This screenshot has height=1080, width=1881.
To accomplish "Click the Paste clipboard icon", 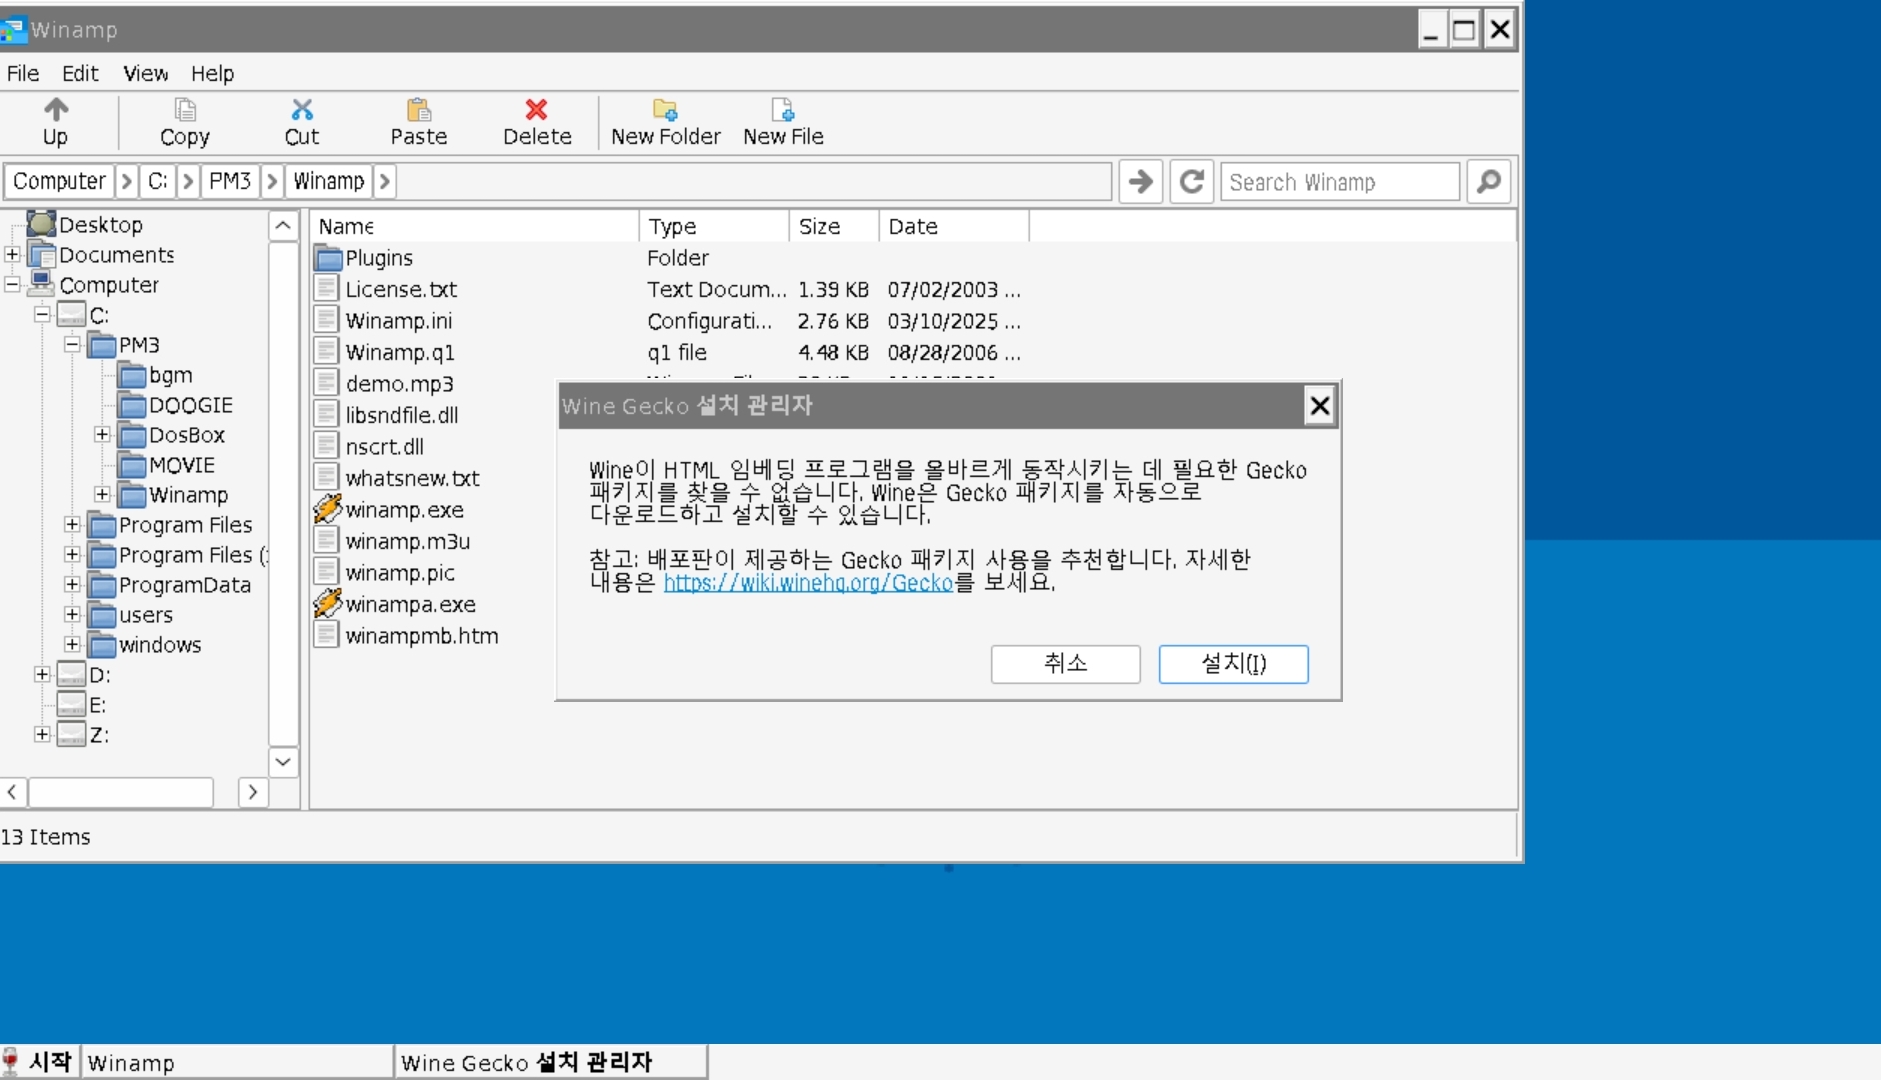I will (419, 109).
